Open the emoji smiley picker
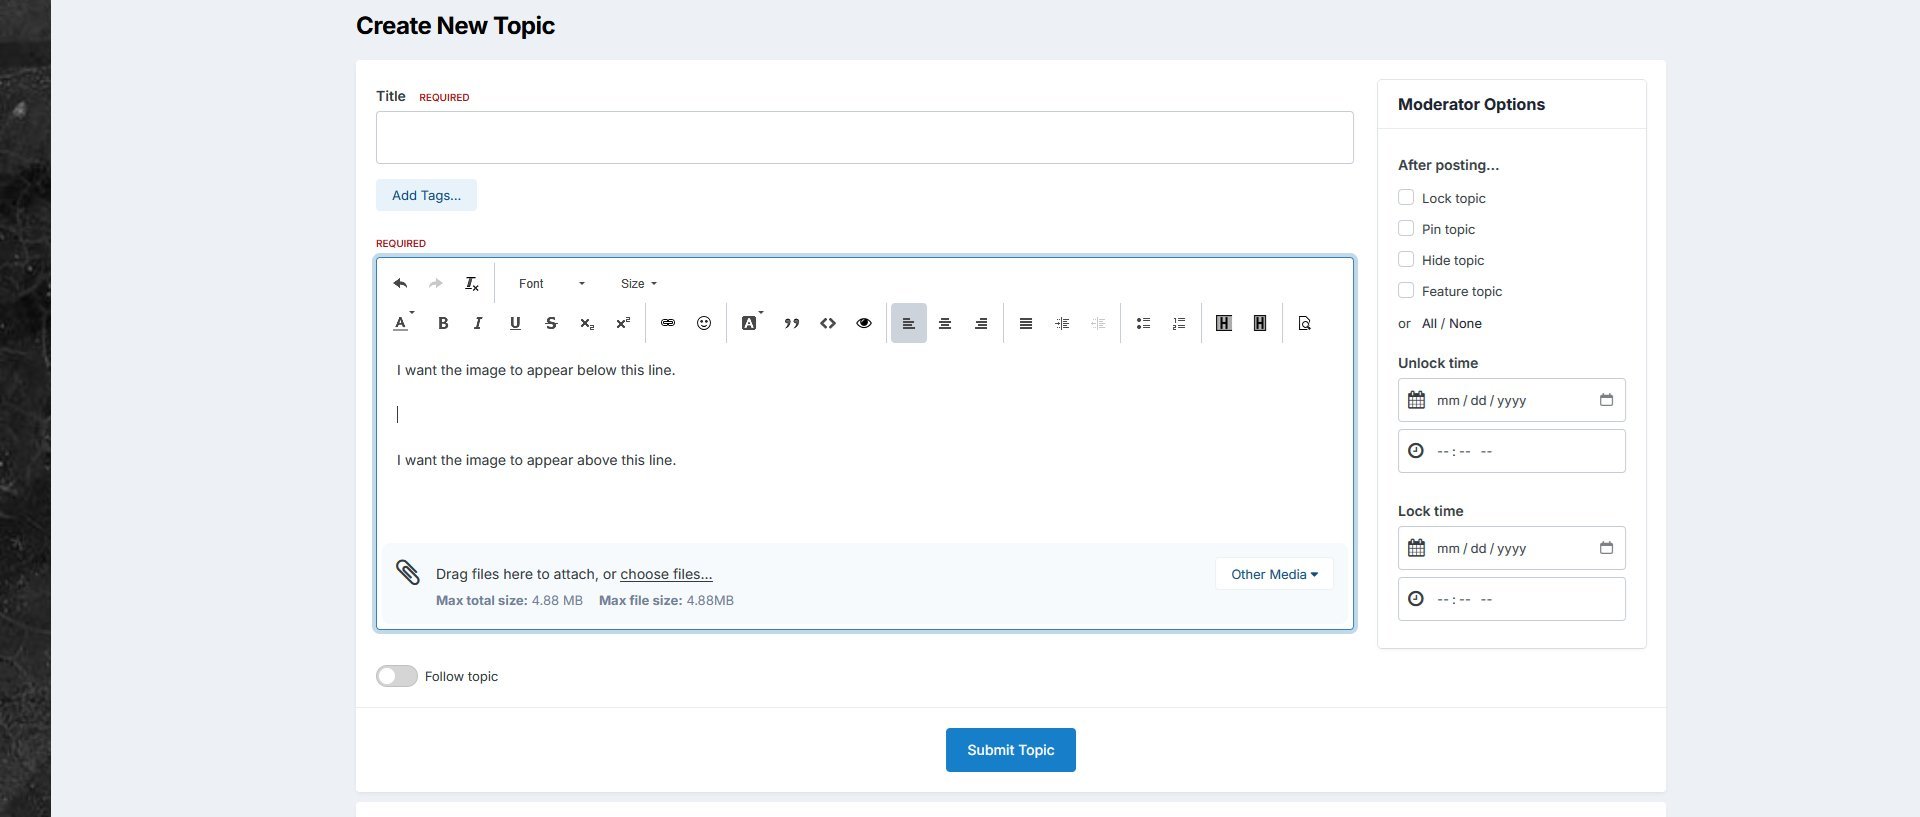Image resolution: width=1920 pixels, height=817 pixels. point(704,323)
